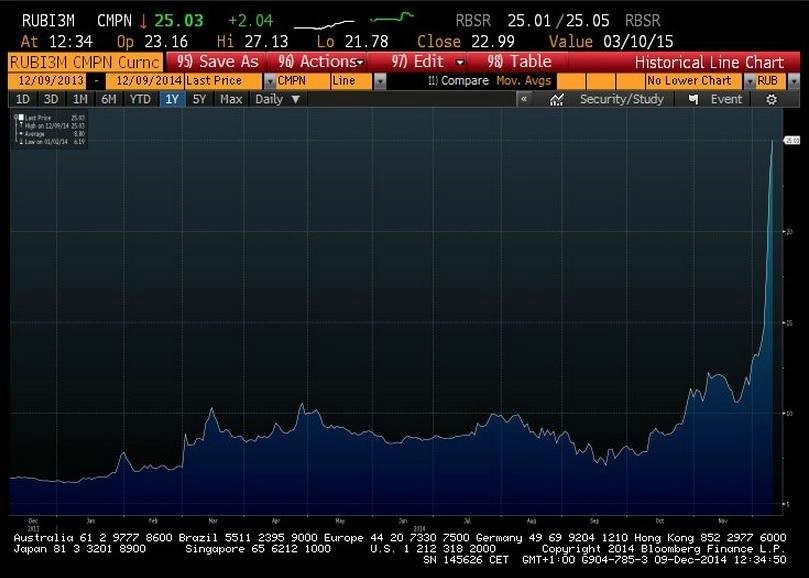This screenshot has height=578, width=809.
Task: Switch to the YTD range
Action: [x=140, y=99]
